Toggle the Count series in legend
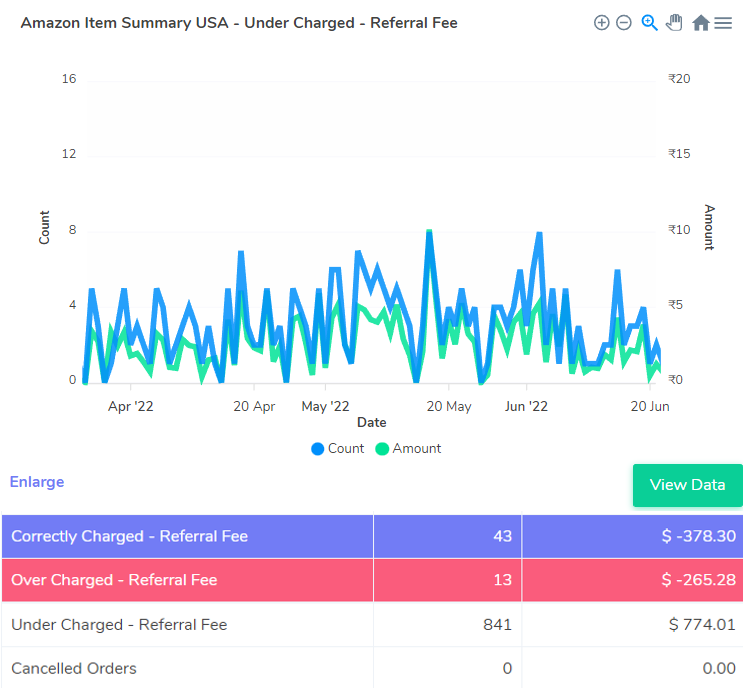The image size is (743, 688). point(337,448)
